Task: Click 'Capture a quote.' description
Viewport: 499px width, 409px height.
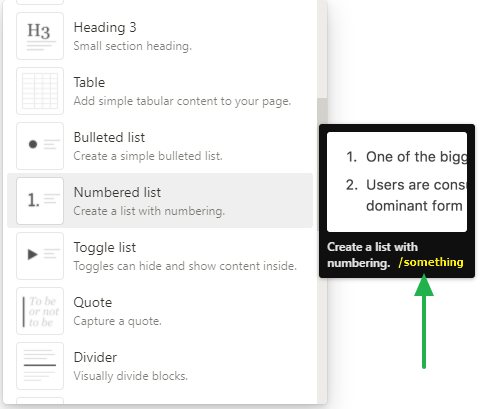Action: (x=117, y=321)
